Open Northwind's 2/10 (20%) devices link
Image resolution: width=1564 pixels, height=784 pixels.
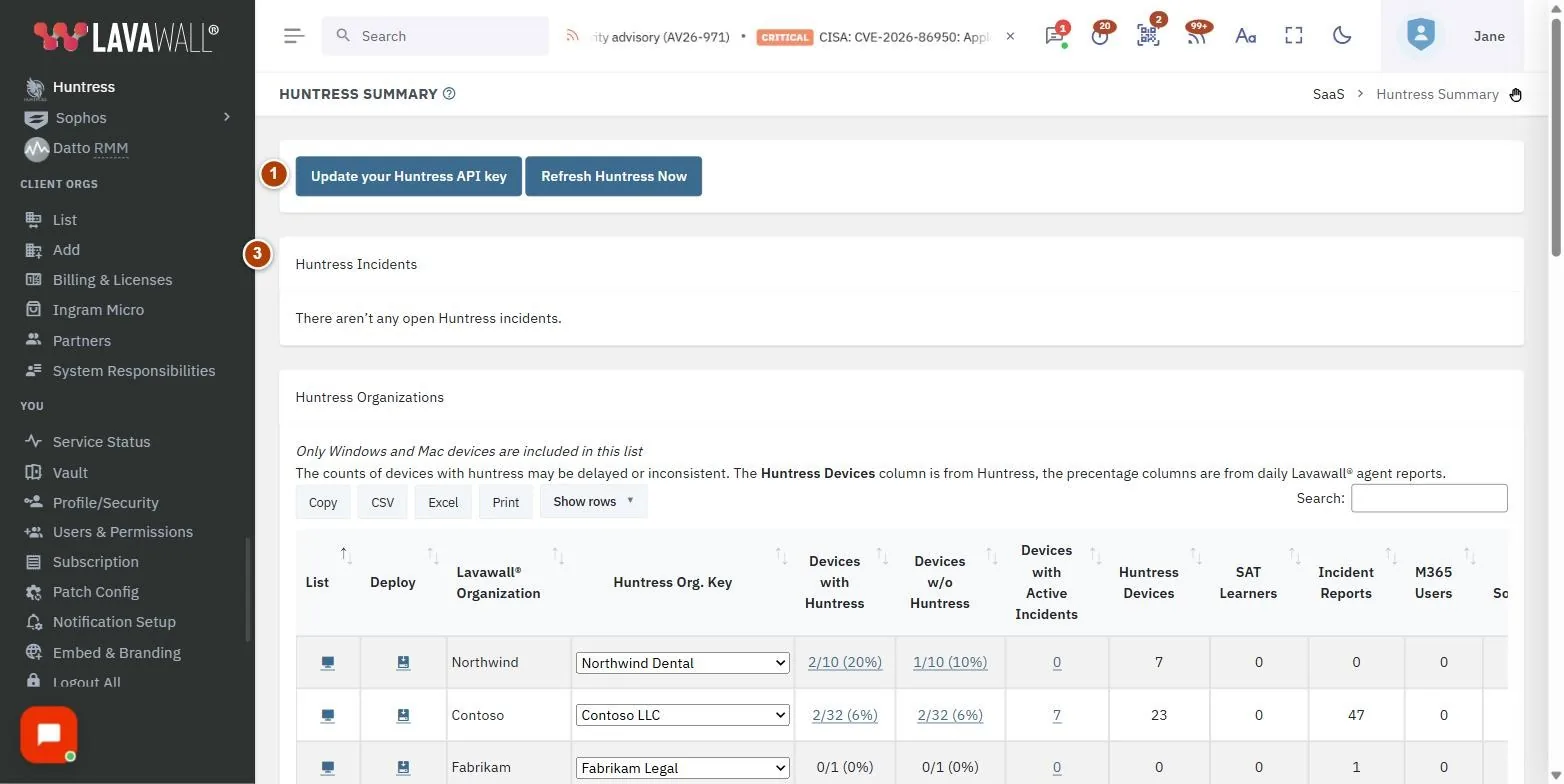click(845, 662)
